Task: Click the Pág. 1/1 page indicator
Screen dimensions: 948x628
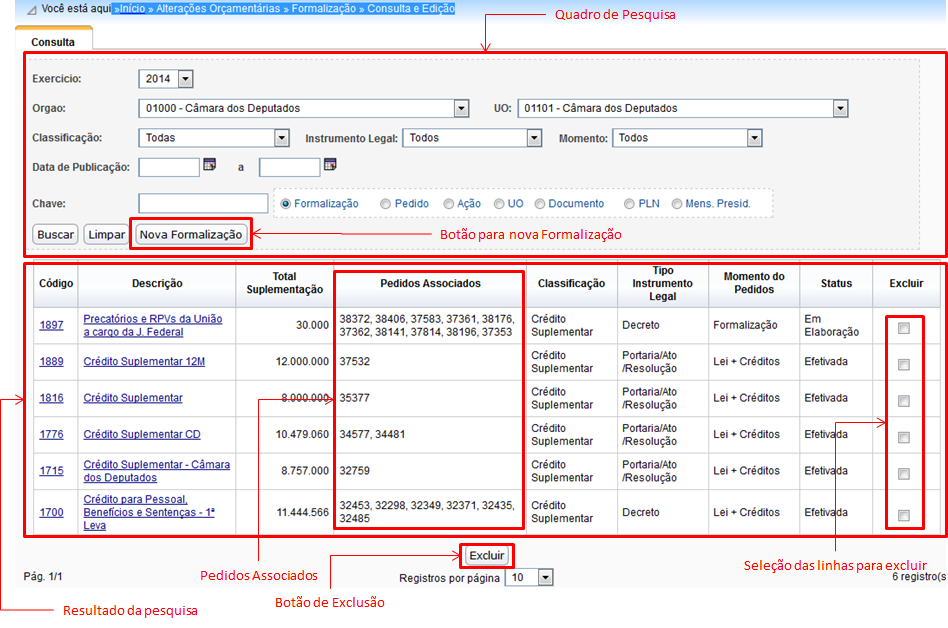Action: coord(43,577)
